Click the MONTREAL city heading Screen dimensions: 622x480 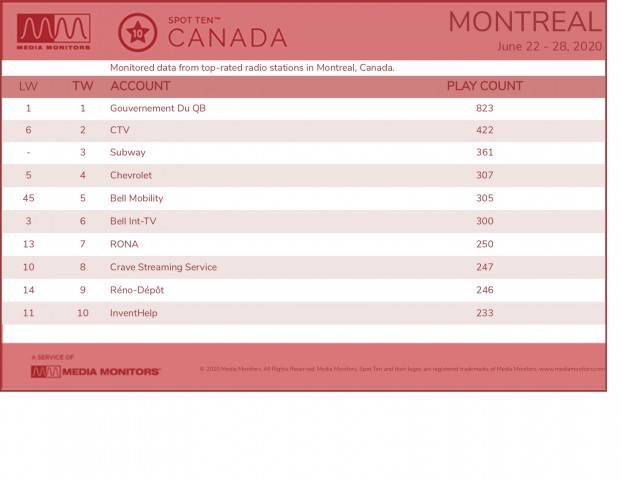coord(525,22)
